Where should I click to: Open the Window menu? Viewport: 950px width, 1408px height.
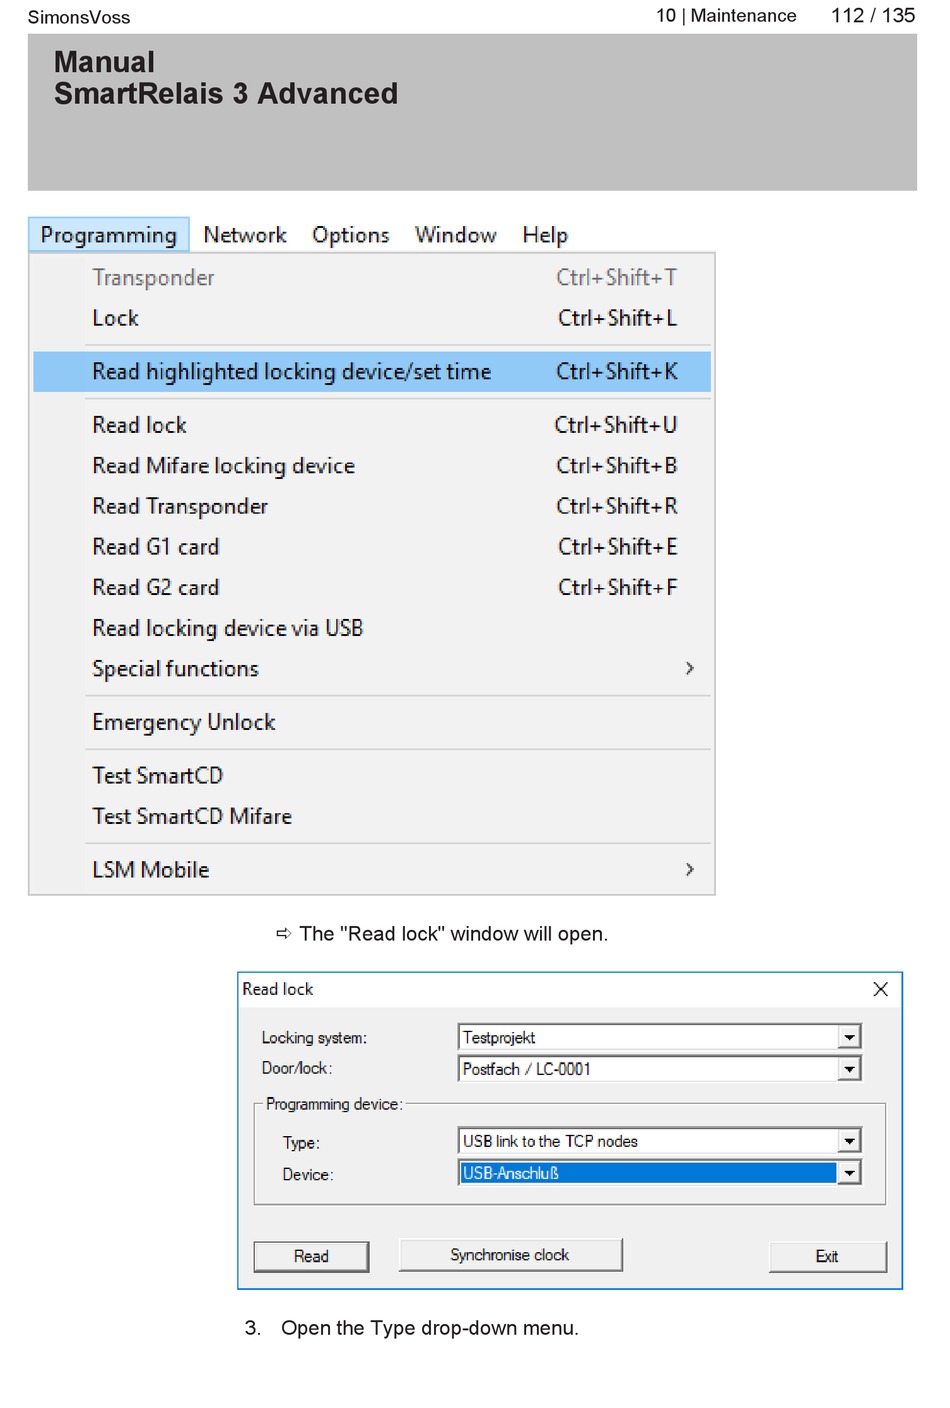coord(456,235)
